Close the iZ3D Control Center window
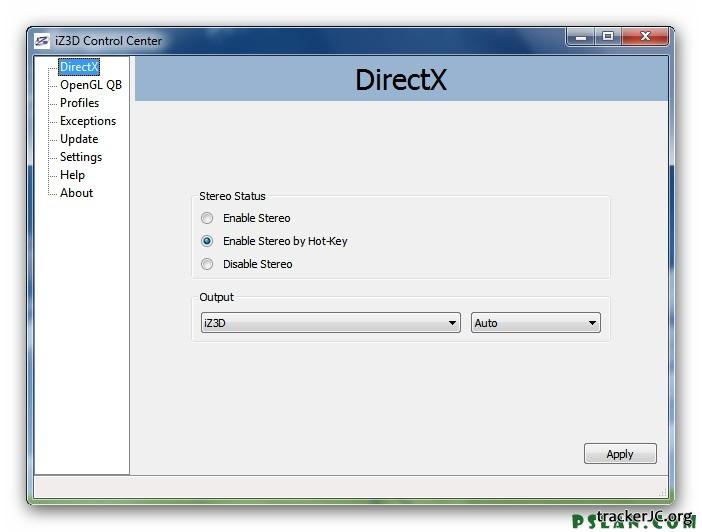 [x=646, y=37]
